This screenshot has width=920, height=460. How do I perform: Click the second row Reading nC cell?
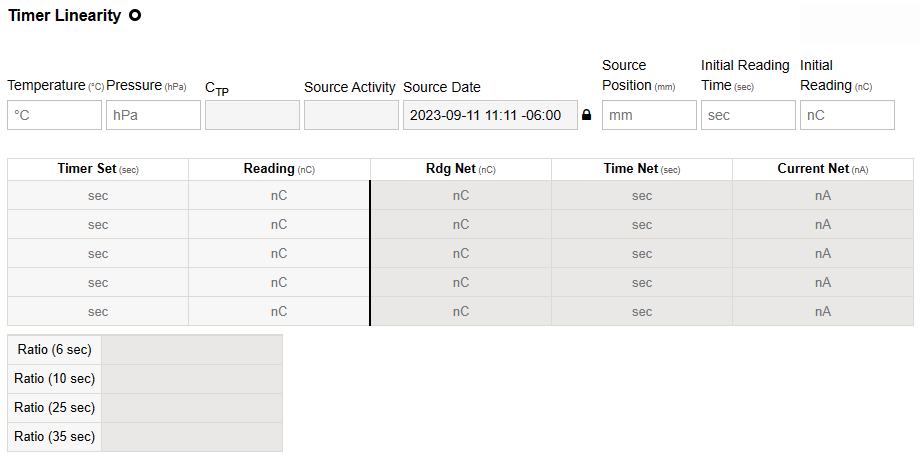click(x=279, y=225)
